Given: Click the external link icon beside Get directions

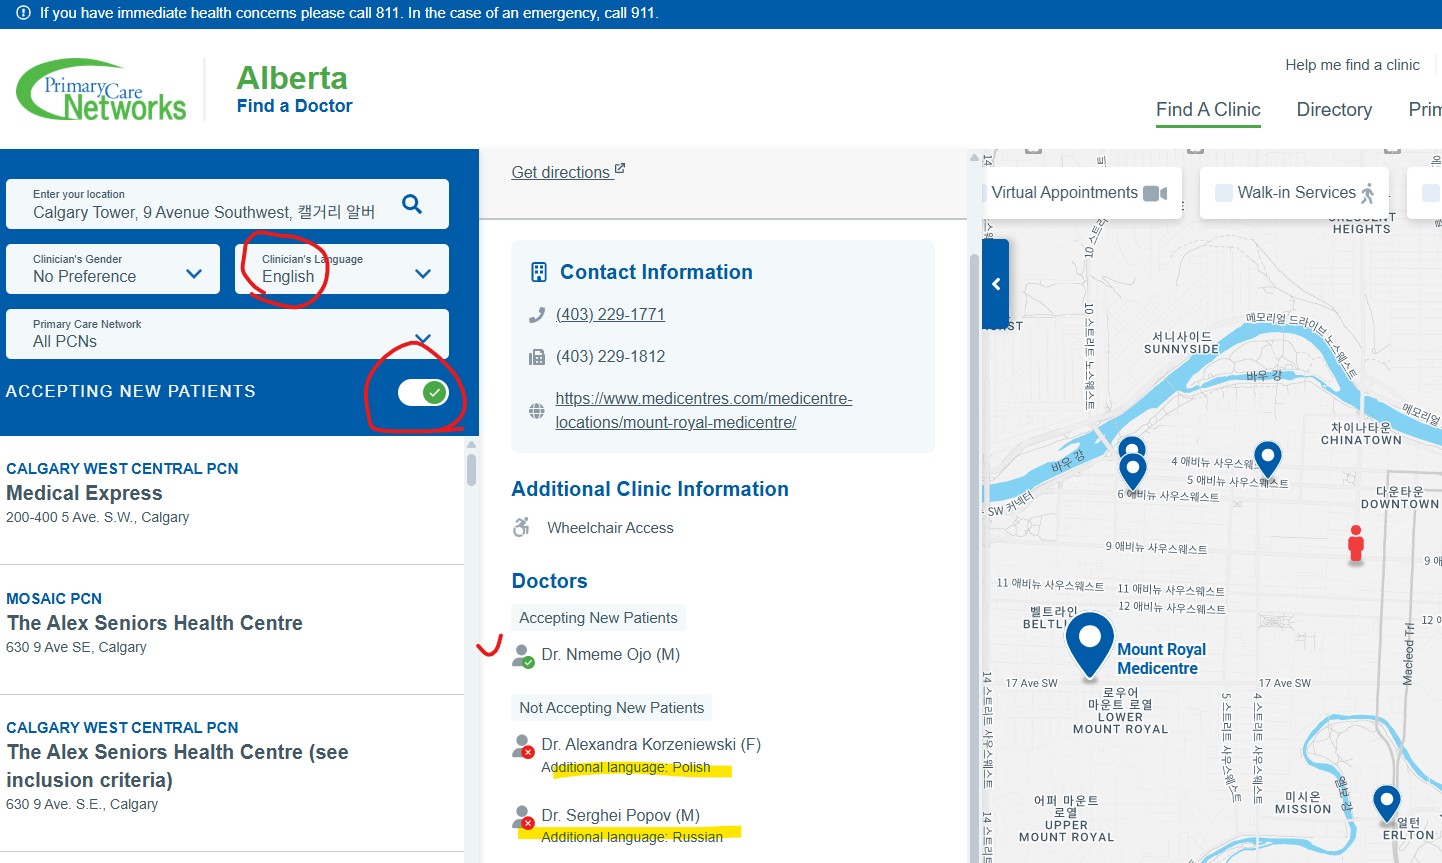Looking at the screenshot, I should [x=620, y=169].
